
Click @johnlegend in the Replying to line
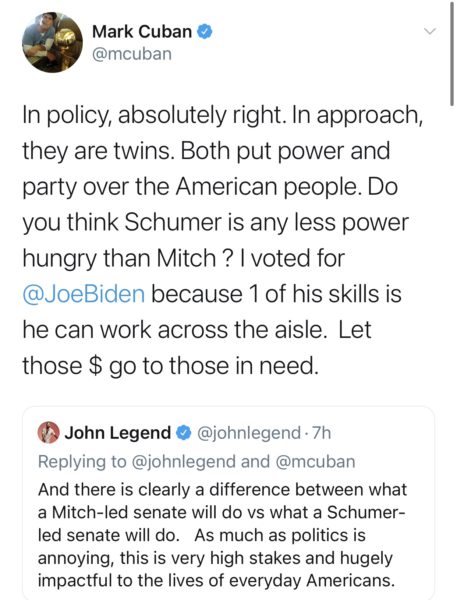coord(184,461)
